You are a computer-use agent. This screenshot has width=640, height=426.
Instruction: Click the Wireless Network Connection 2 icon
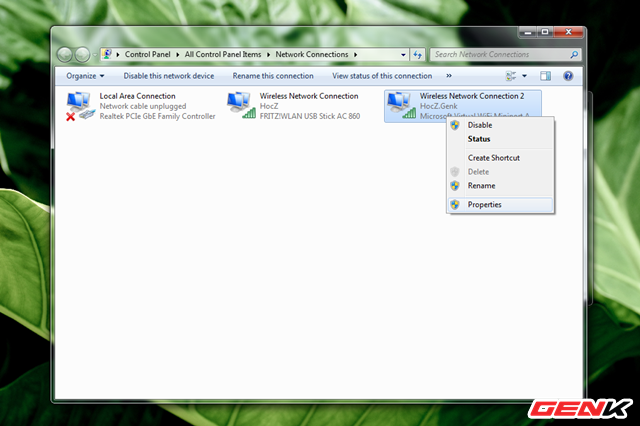pyautogui.click(x=400, y=103)
